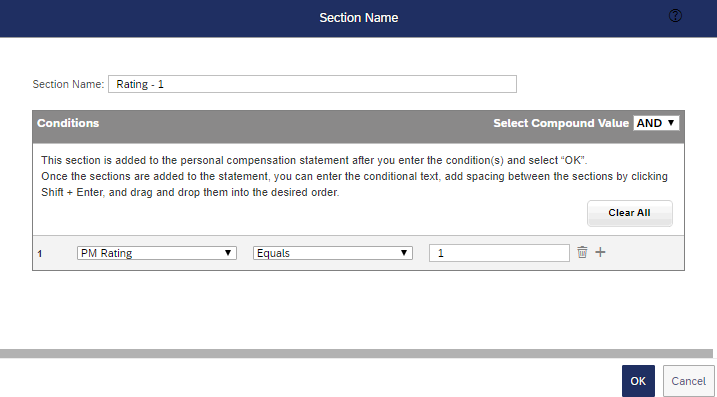Image resolution: width=717 pixels, height=397 pixels.
Task: Add a new condition with plus icon
Action: pyautogui.click(x=600, y=252)
